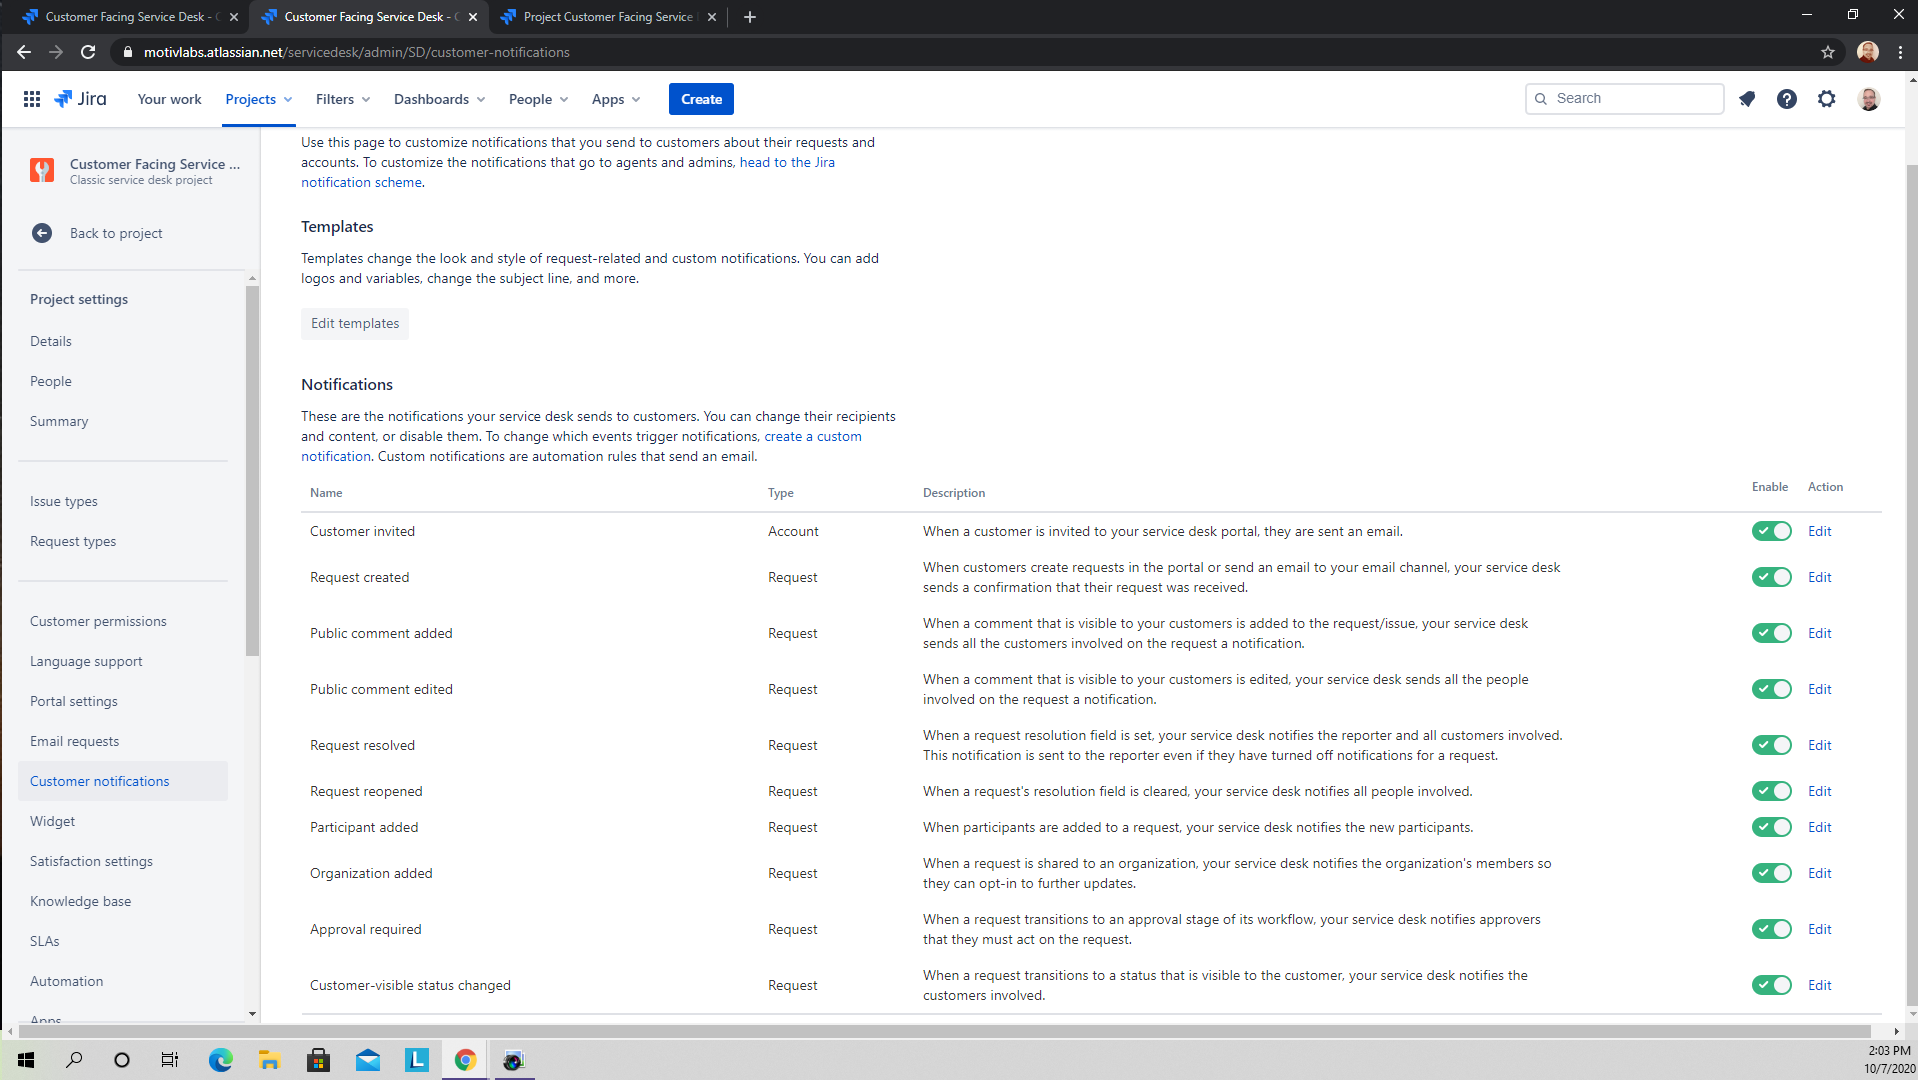Open the user profile avatar in Jira header
The height and width of the screenshot is (1080, 1918).
coord(1869,99)
